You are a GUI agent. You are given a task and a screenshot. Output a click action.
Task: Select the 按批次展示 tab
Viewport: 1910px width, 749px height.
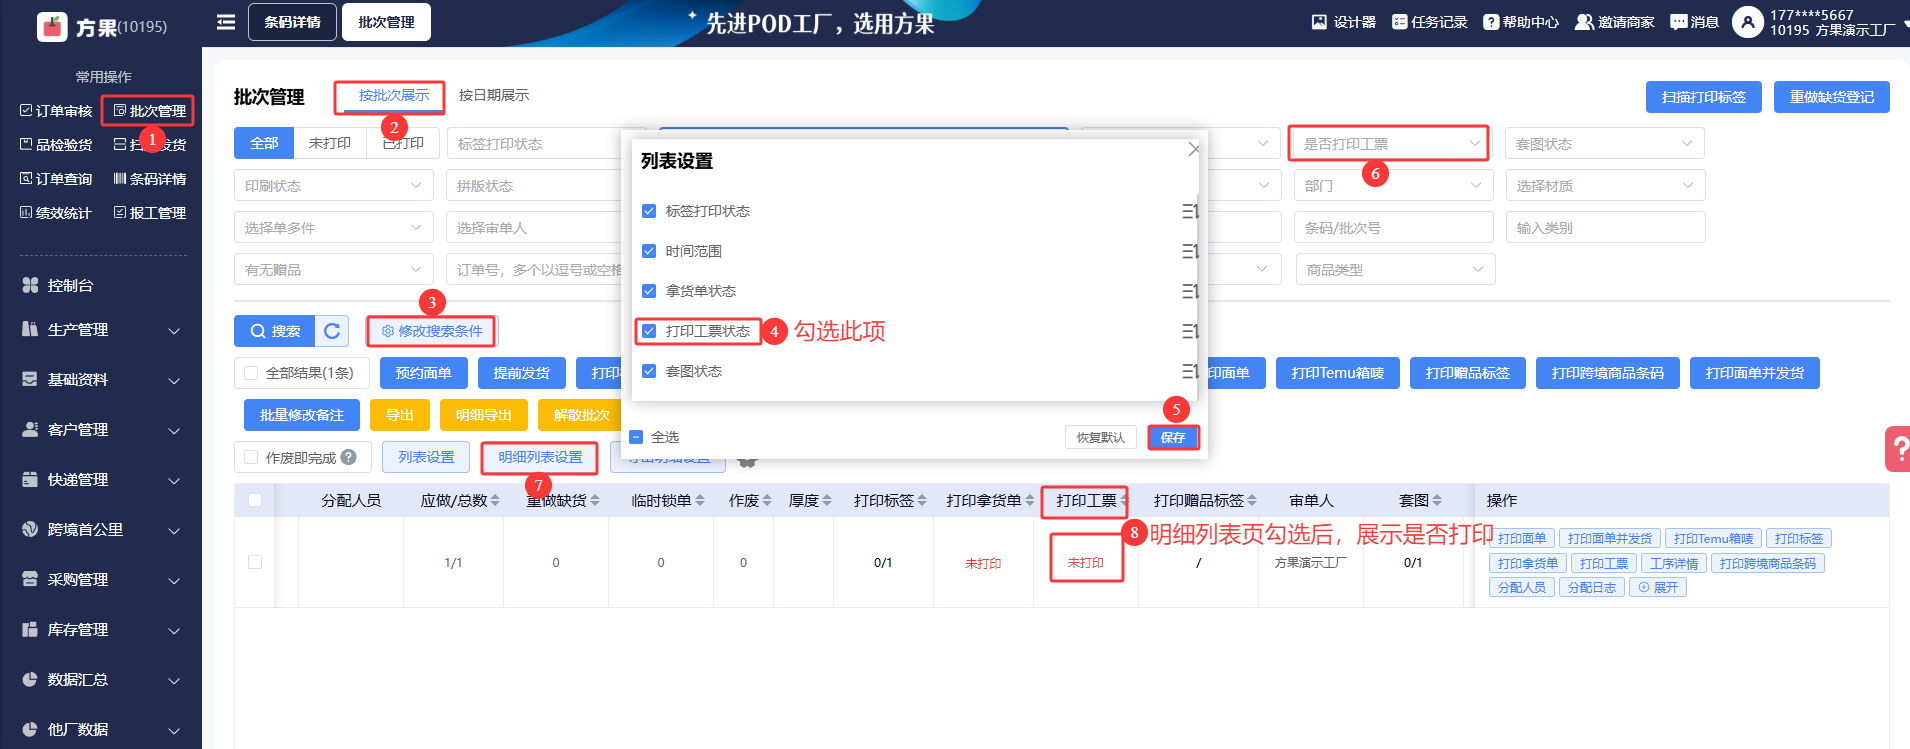coord(394,95)
